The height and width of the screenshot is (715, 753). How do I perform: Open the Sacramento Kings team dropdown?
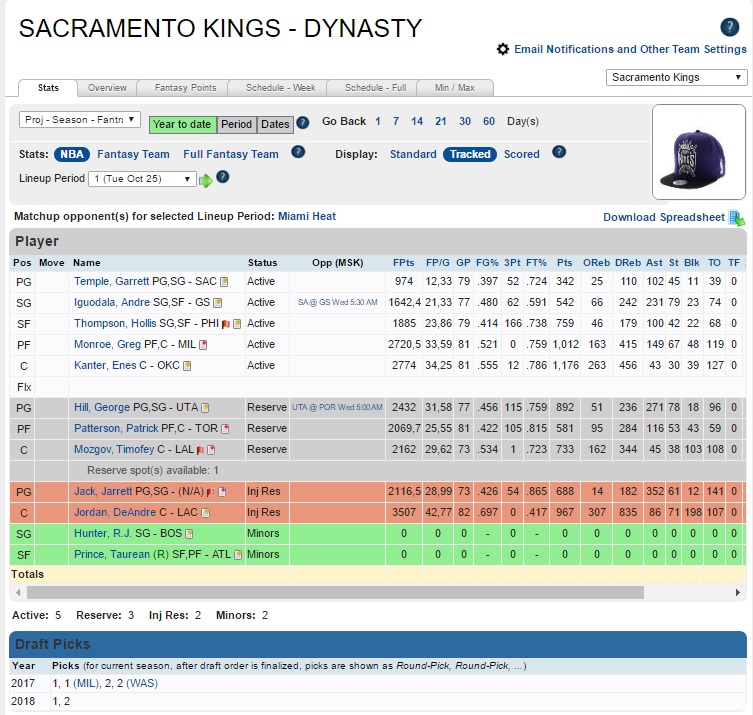tap(677, 77)
